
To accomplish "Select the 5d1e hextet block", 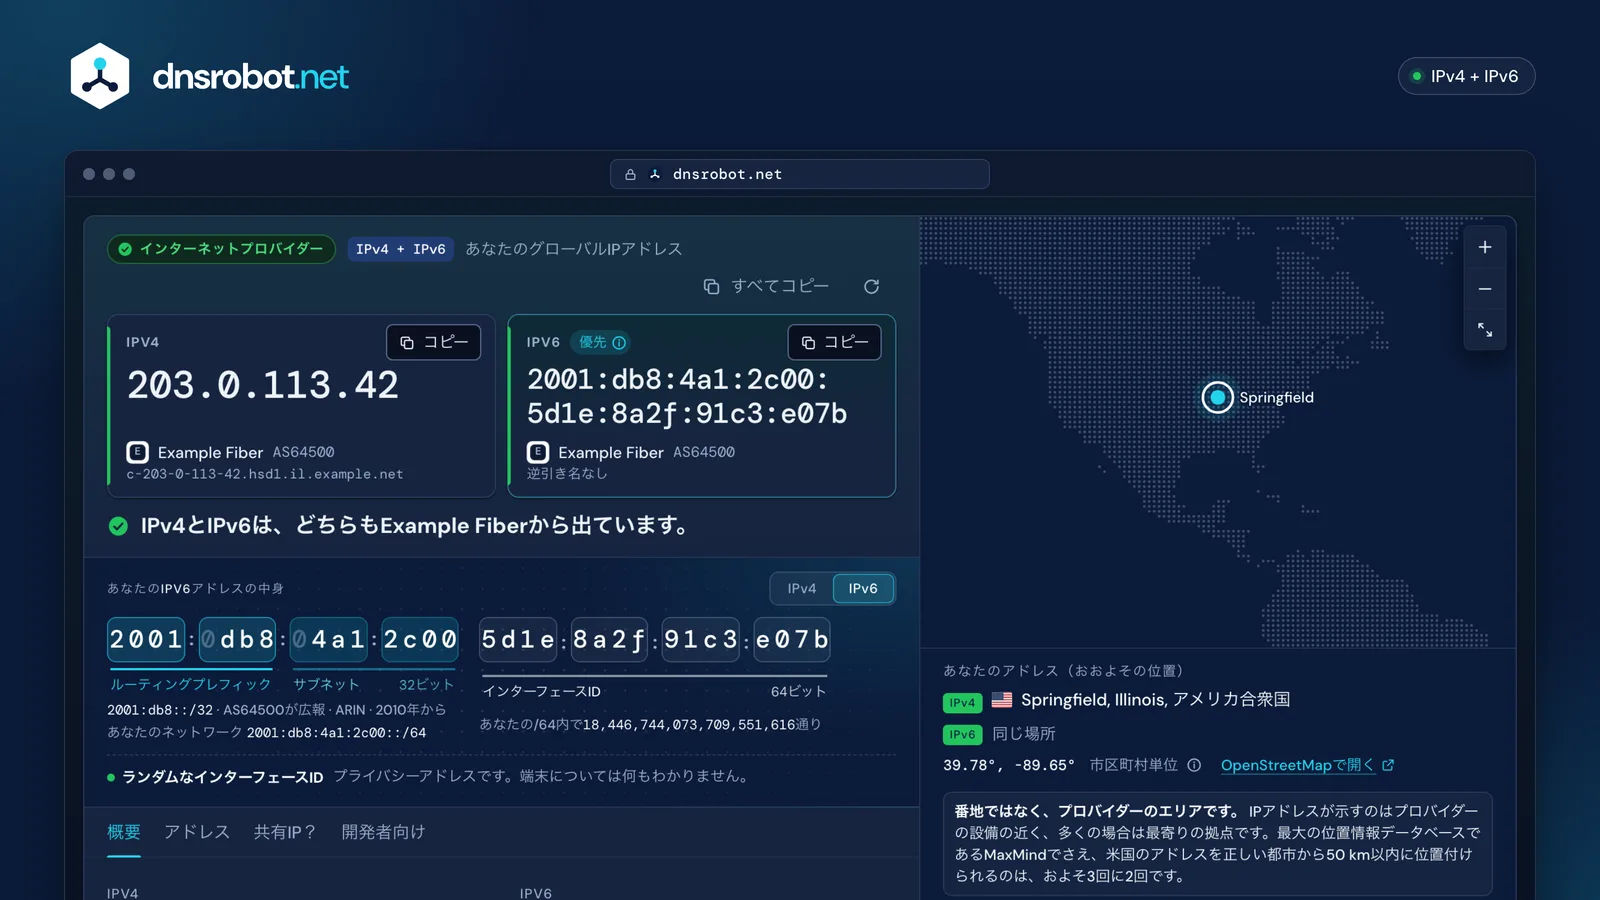I will [518, 640].
